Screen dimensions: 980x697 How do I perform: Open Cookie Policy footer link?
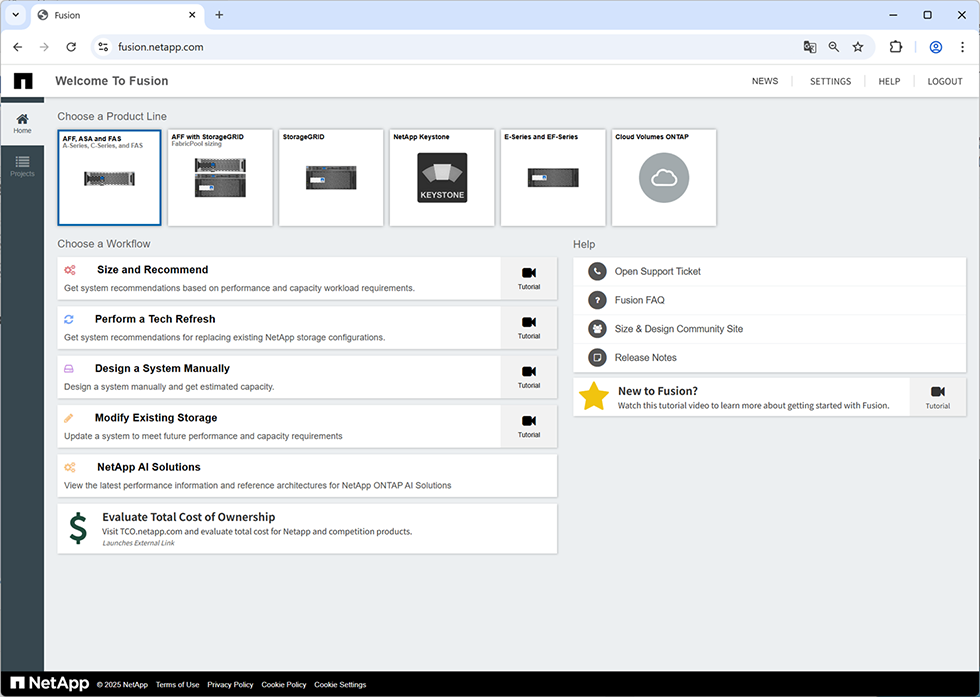click(284, 684)
